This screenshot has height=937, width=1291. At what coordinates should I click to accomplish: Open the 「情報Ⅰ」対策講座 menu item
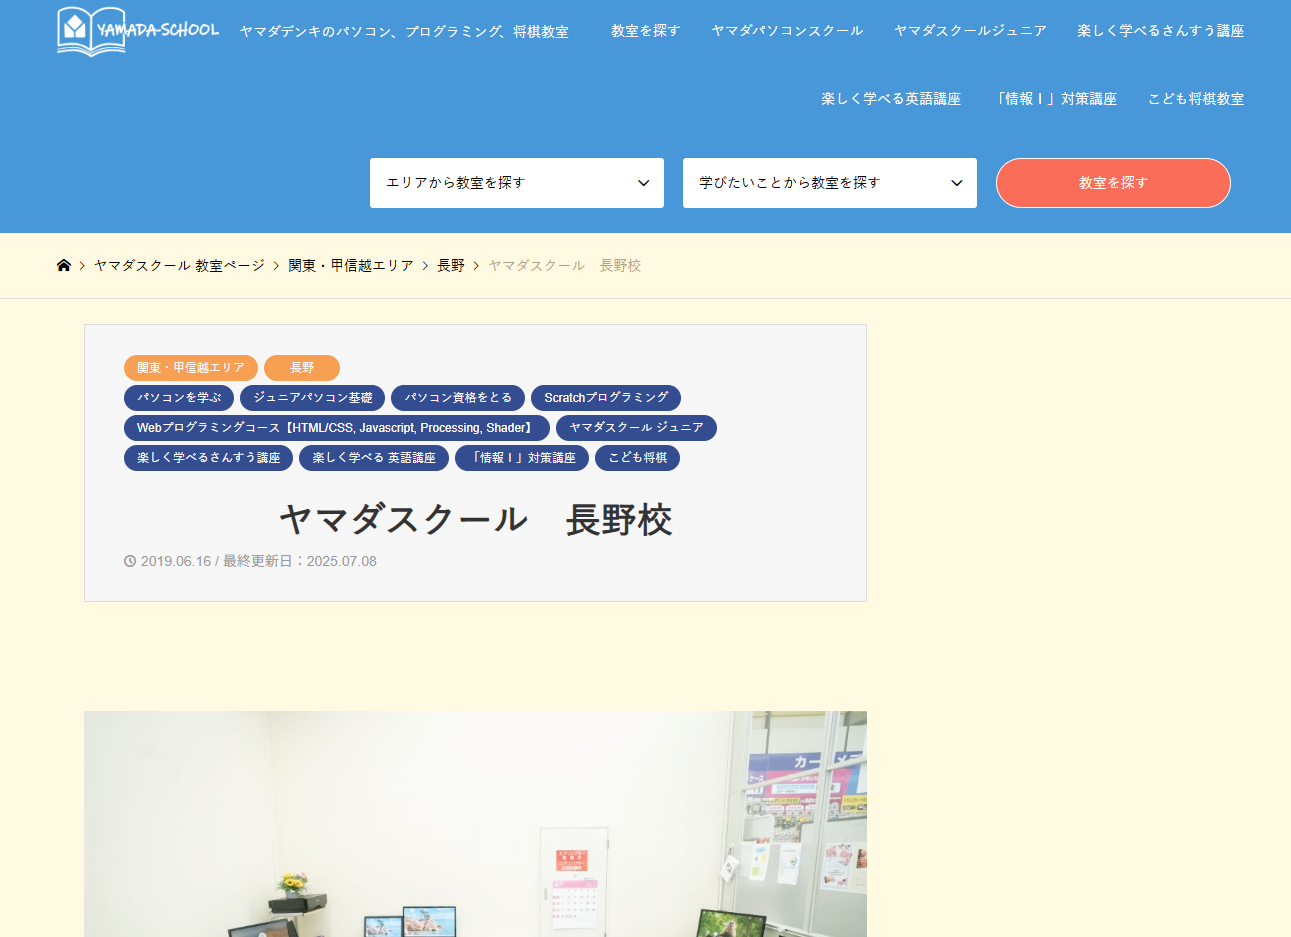(x=1054, y=99)
